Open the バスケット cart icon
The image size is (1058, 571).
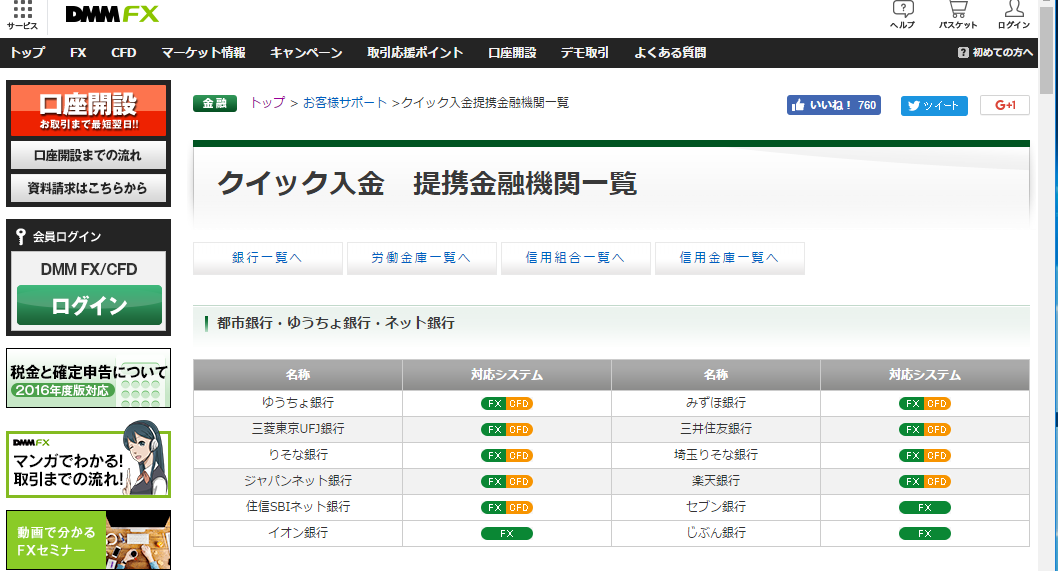957,15
